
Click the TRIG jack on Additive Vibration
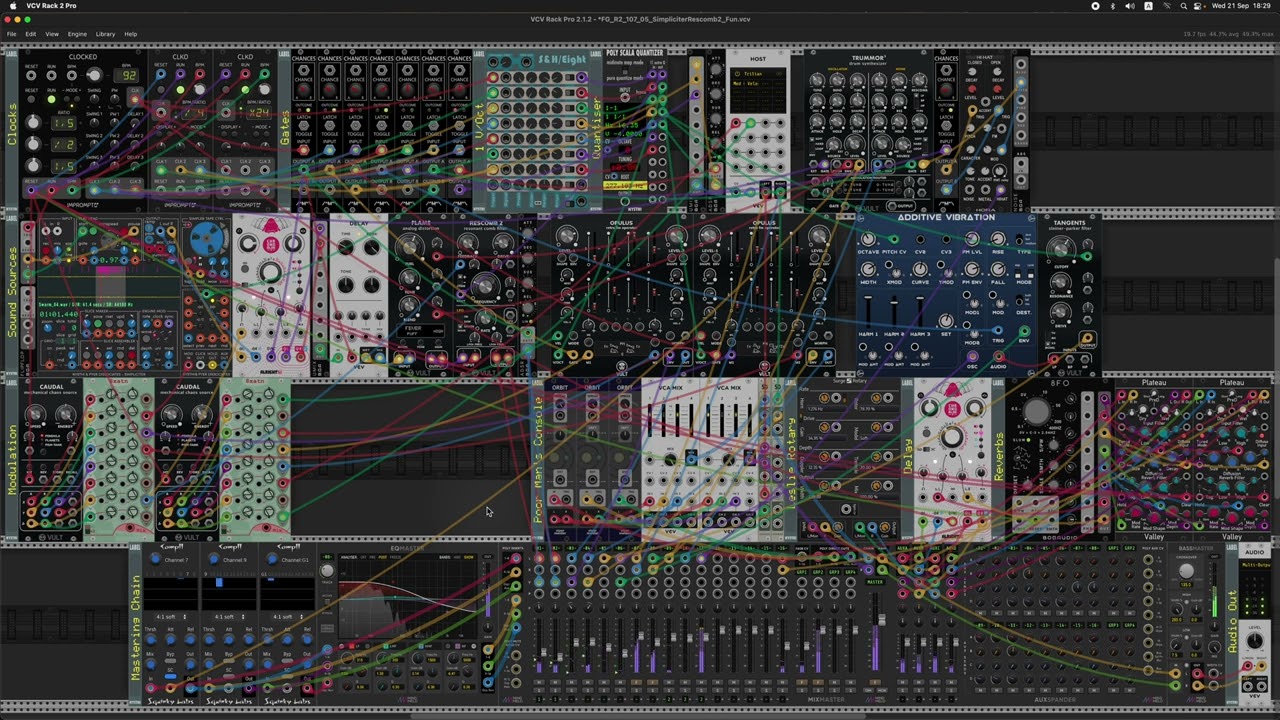[998, 328]
